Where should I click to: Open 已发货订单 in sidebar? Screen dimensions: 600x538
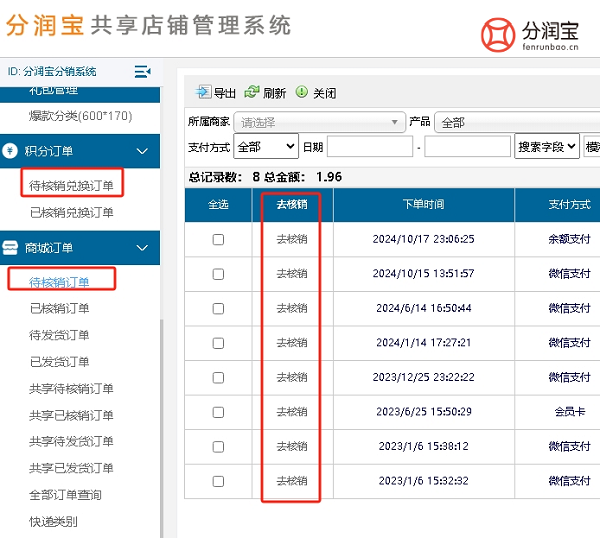coord(60,362)
